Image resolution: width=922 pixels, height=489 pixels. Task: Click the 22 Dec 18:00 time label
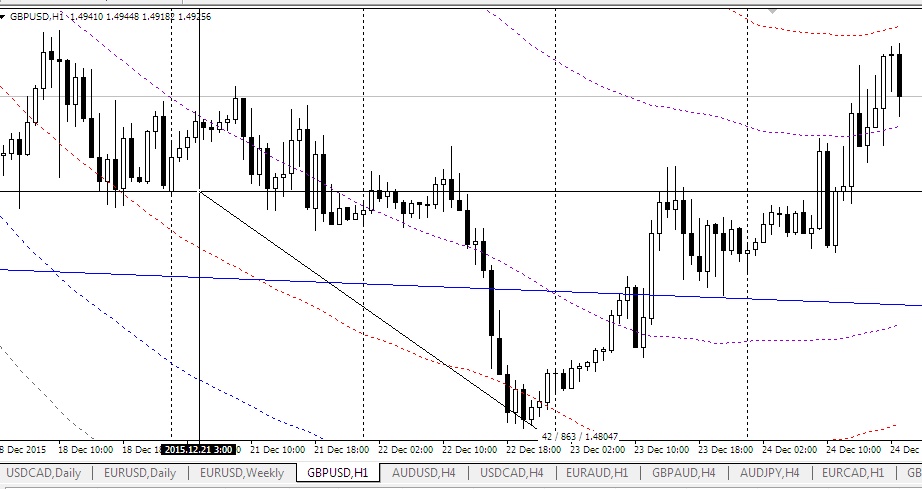pos(534,450)
